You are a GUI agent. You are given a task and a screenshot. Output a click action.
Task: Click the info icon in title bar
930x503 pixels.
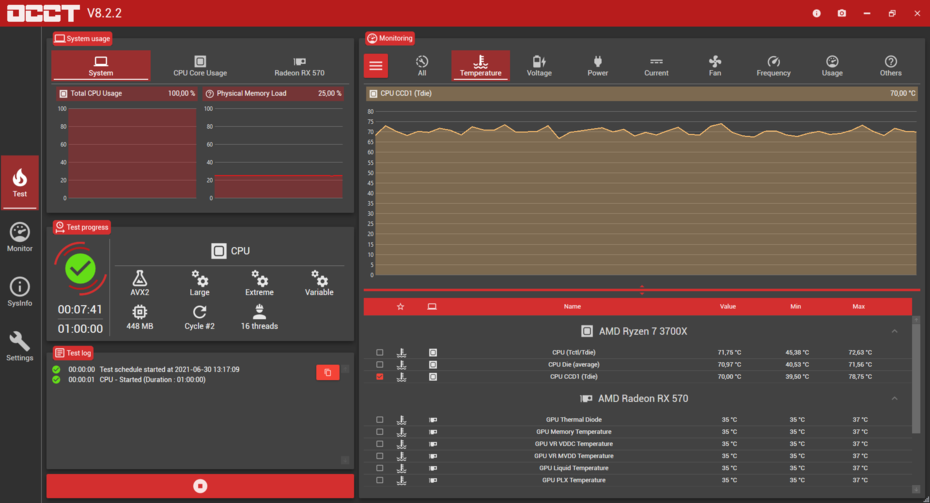(817, 13)
